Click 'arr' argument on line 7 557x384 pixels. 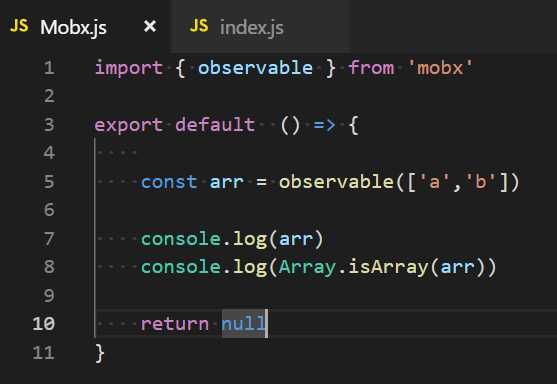(296, 239)
